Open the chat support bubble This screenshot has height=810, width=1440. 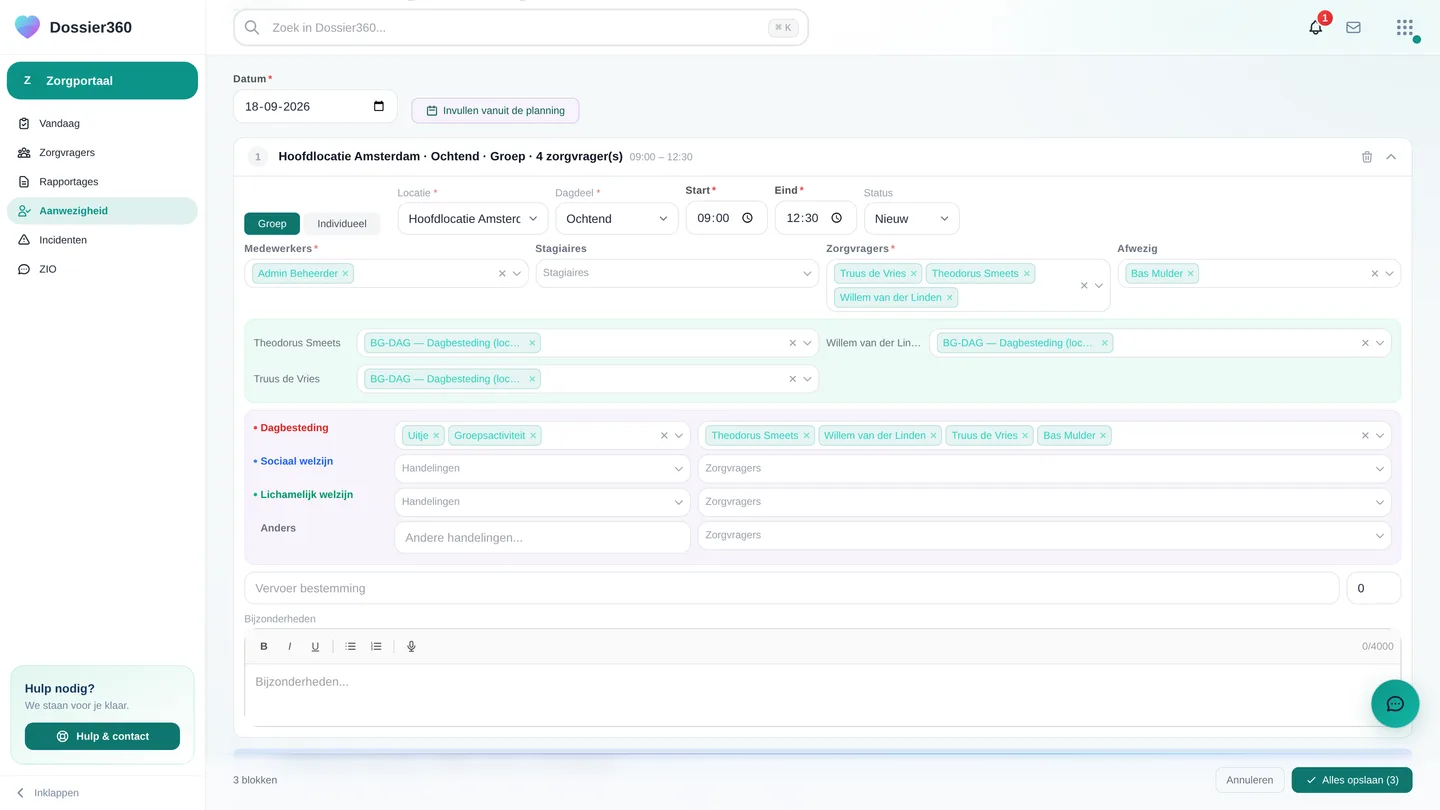(x=1395, y=703)
